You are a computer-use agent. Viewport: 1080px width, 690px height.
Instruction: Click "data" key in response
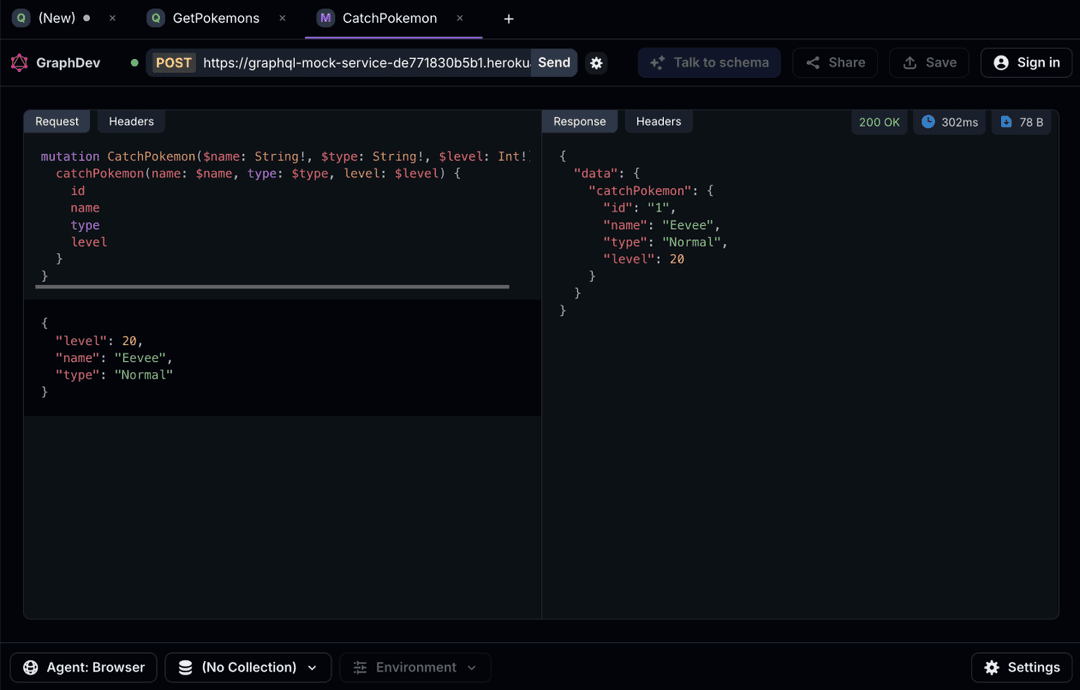596,174
